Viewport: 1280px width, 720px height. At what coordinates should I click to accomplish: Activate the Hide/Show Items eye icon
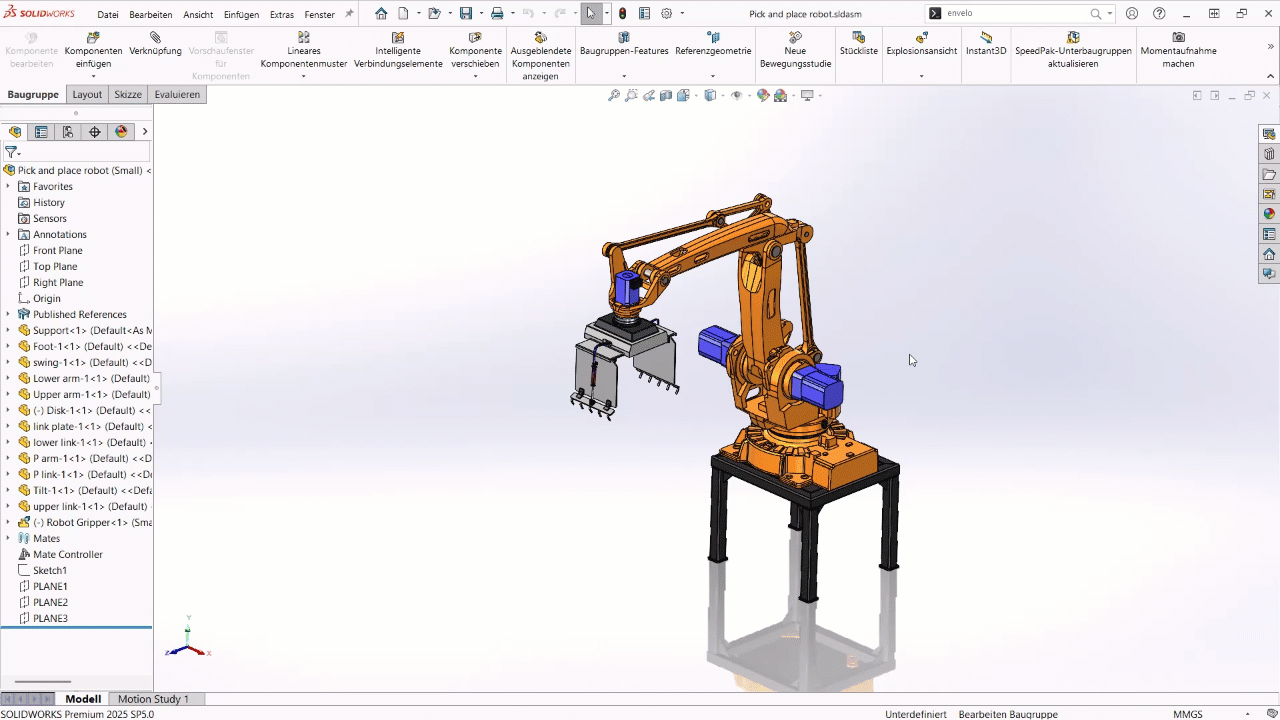(738, 95)
